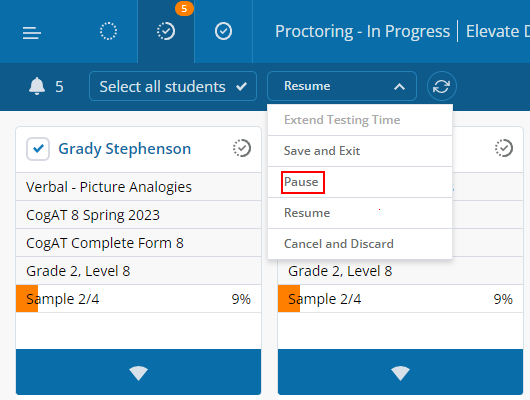The image size is (530, 400).
Task: Expand Grady Stephenson's card details arrow
Action: 138,372
